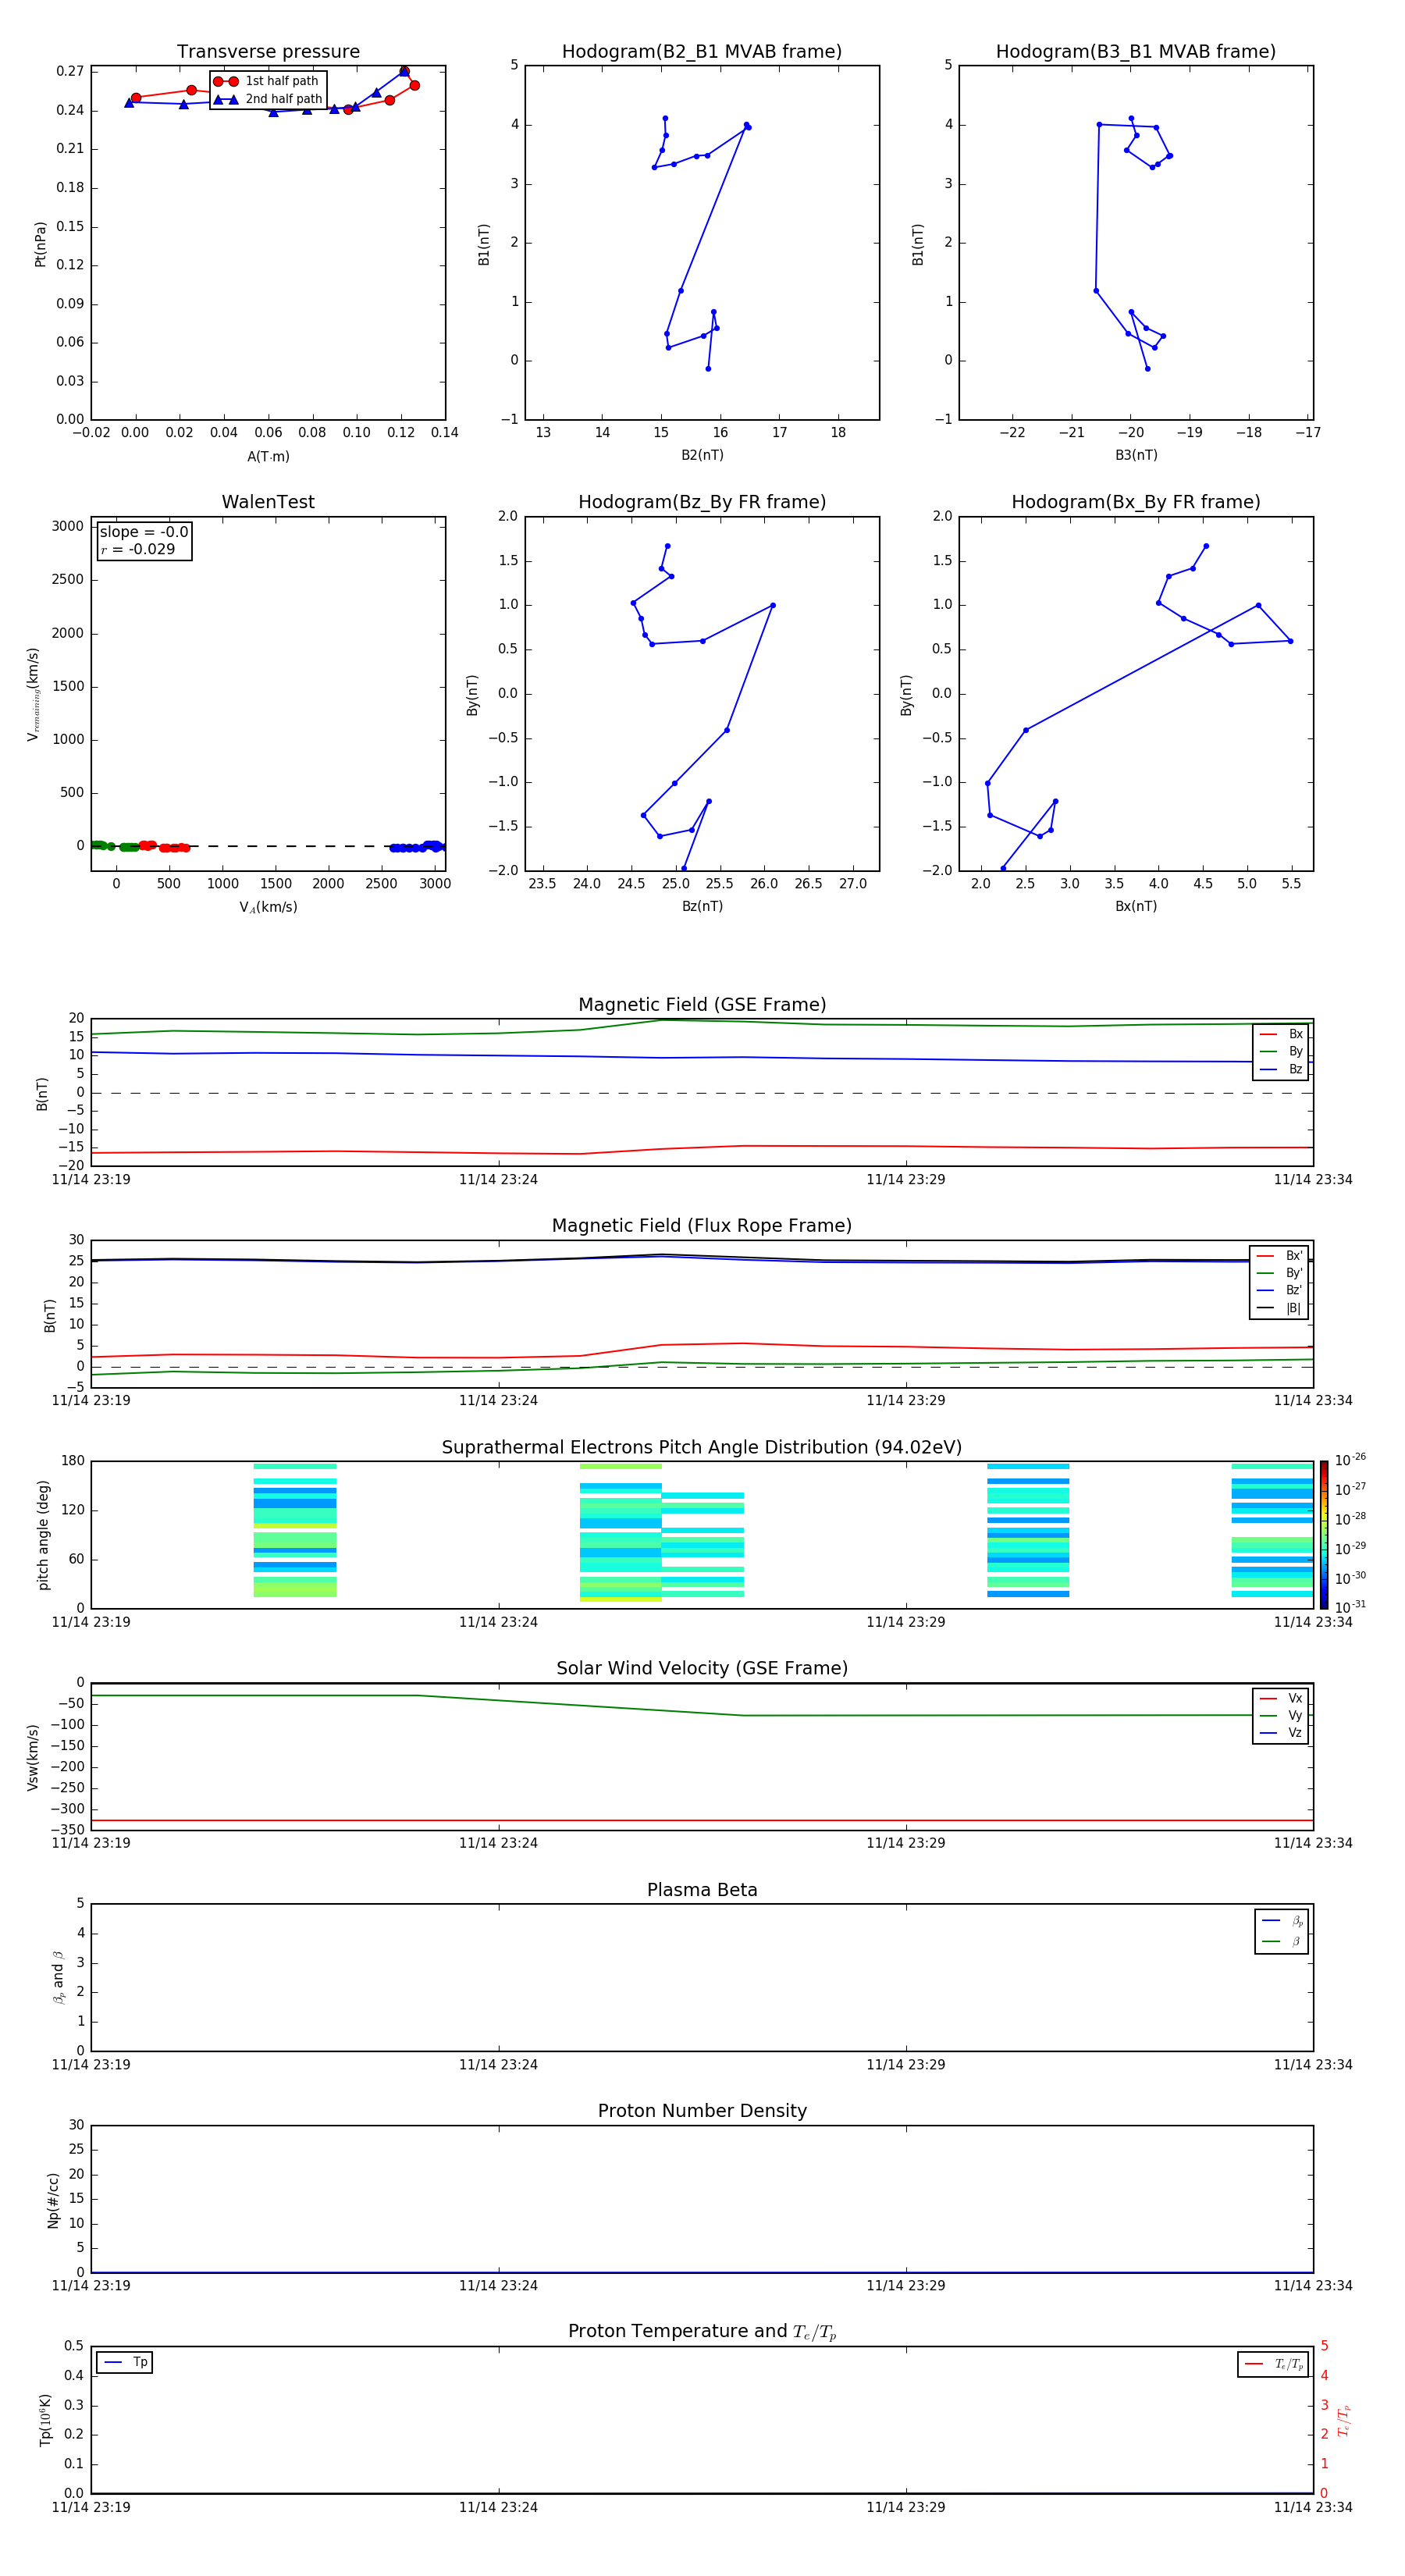The height and width of the screenshot is (2576, 1405).
Task: Click the "Proton Number Density" title
Action: click(x=702, y=2111)
